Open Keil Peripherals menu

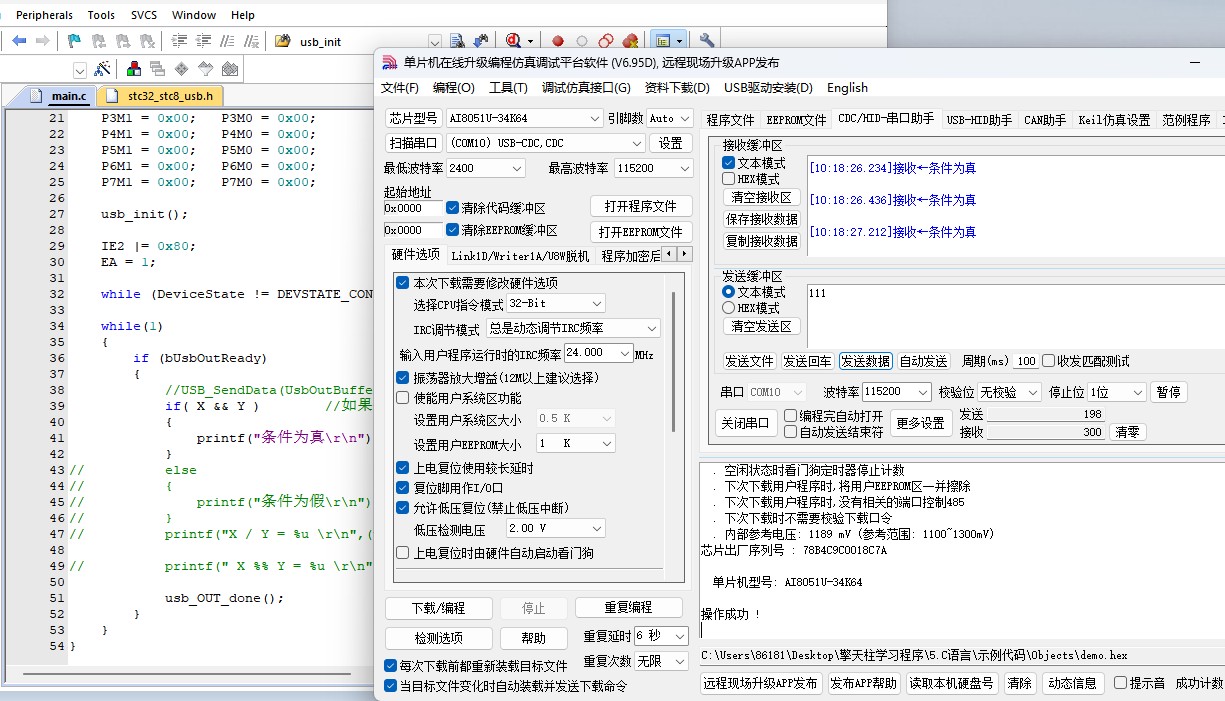click(44, 15)
